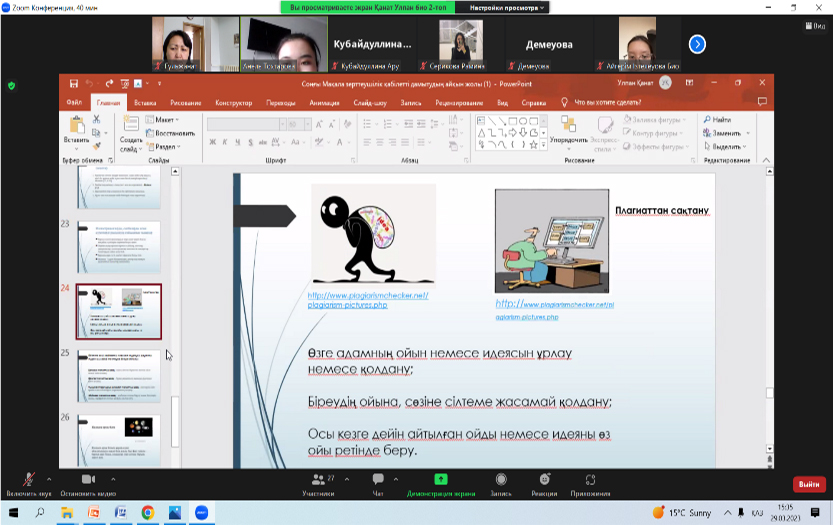This screenshot has height=525, width=833.
Task: Open the Анимация ribbon tab
Action: [x=324, y=102]
